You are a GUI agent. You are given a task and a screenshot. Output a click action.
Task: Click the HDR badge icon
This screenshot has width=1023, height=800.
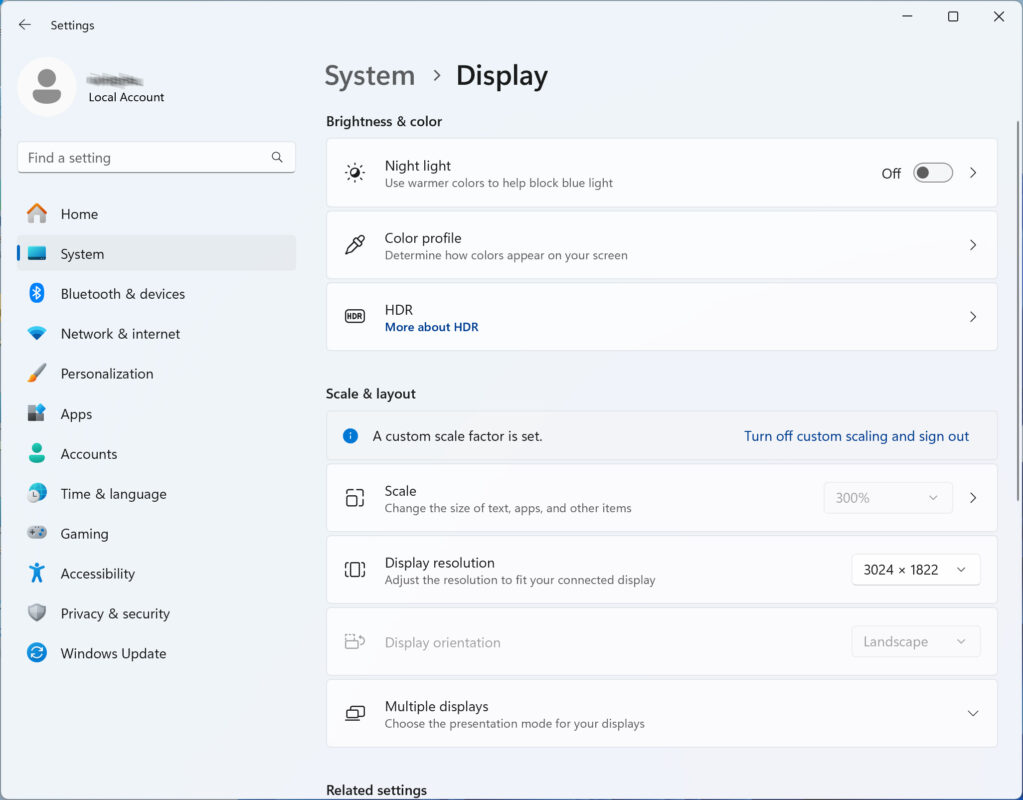355,316
